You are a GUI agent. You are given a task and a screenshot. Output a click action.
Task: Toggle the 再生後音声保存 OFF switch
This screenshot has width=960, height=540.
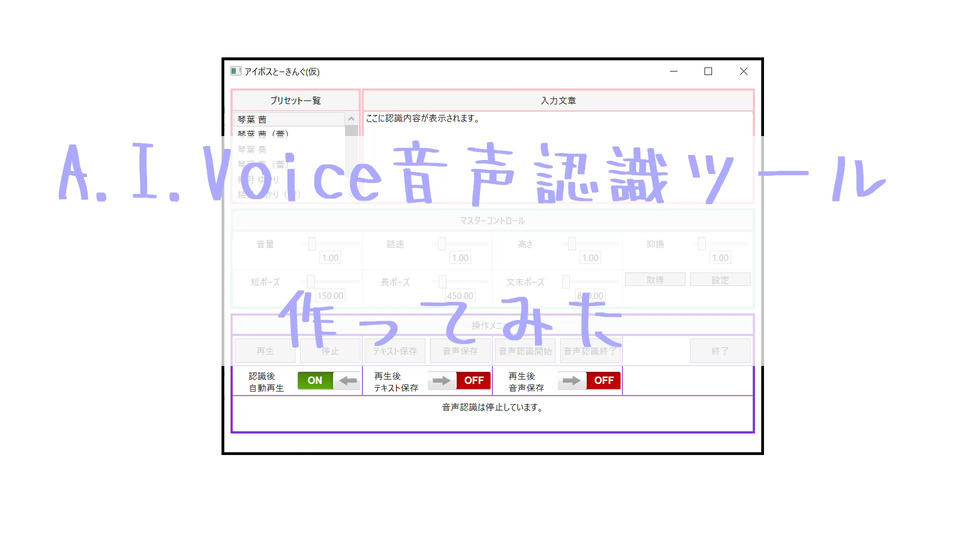click(x=589, y=380)
